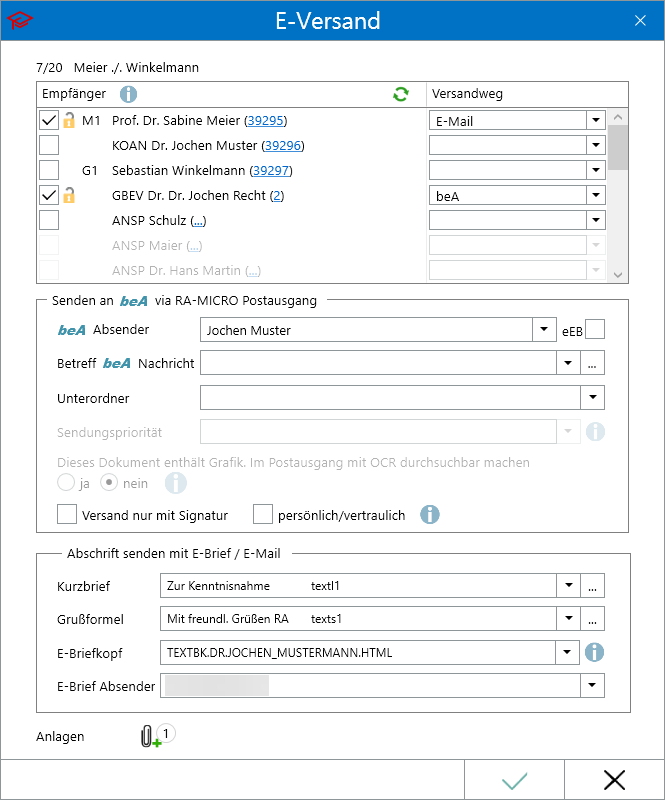This screenshot has height=800, width=665.
Task: Open the info icon next to E-Briefkopf
Action: [594, 653]
